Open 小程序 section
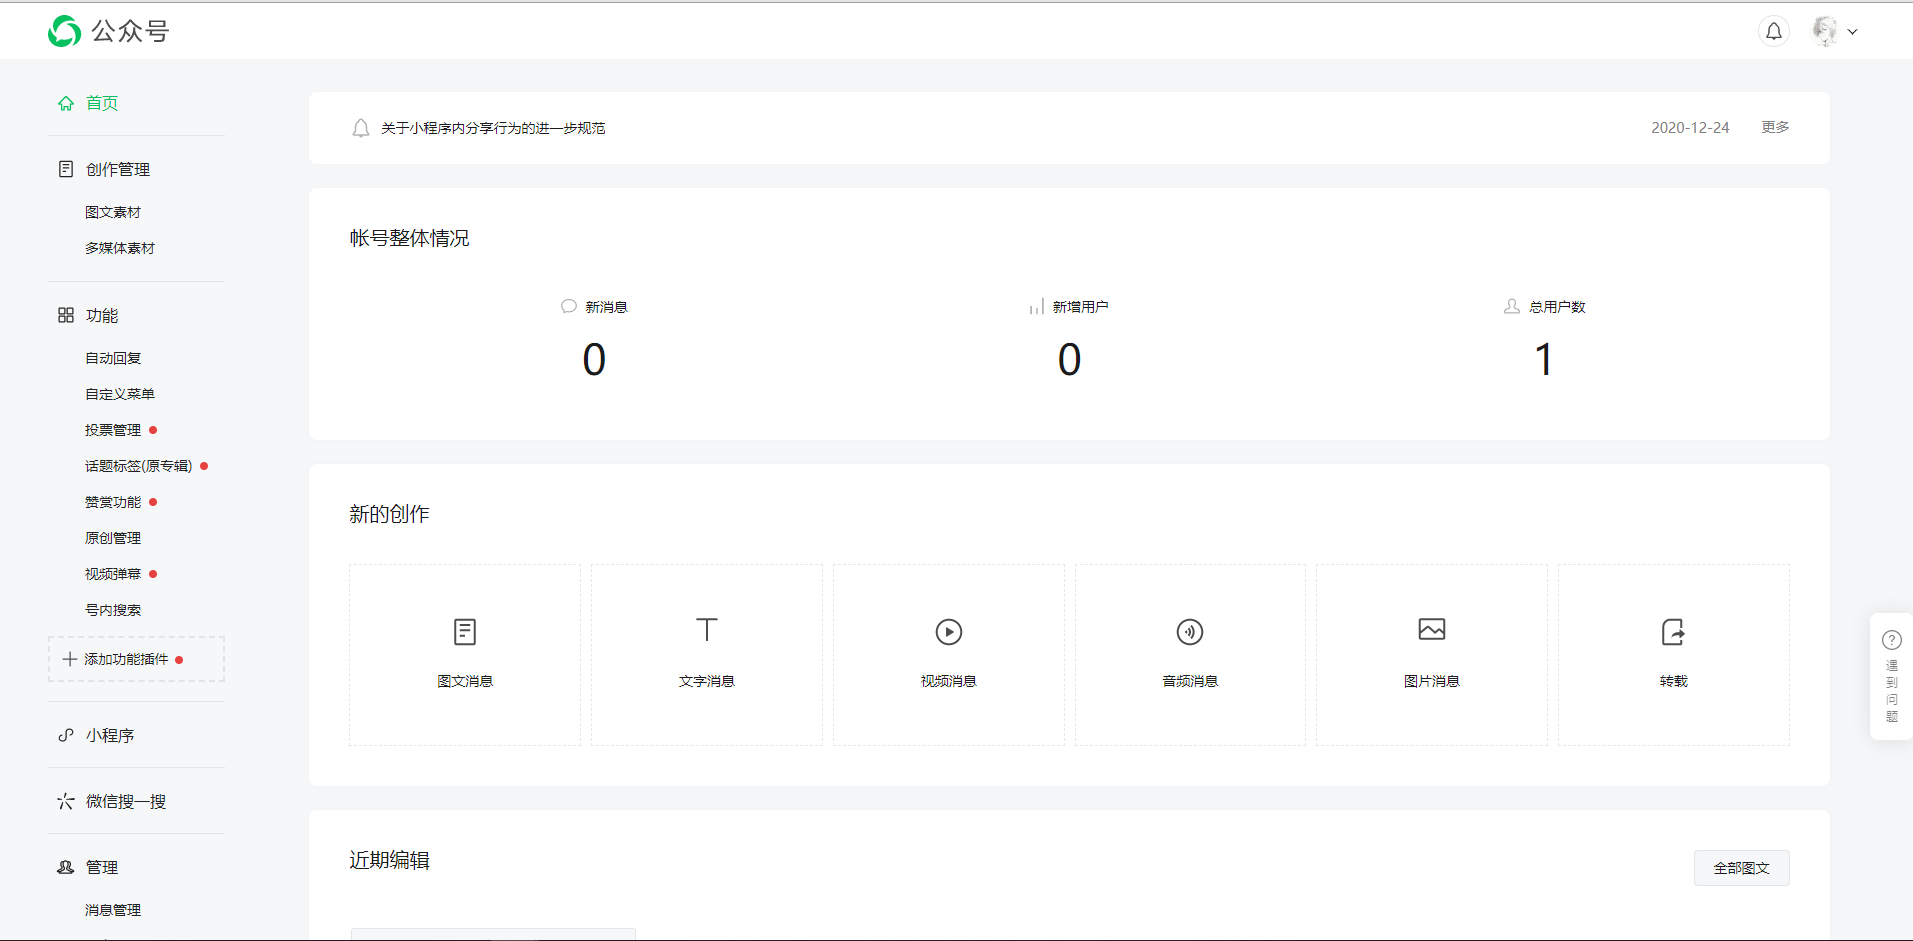 (110, 735)
